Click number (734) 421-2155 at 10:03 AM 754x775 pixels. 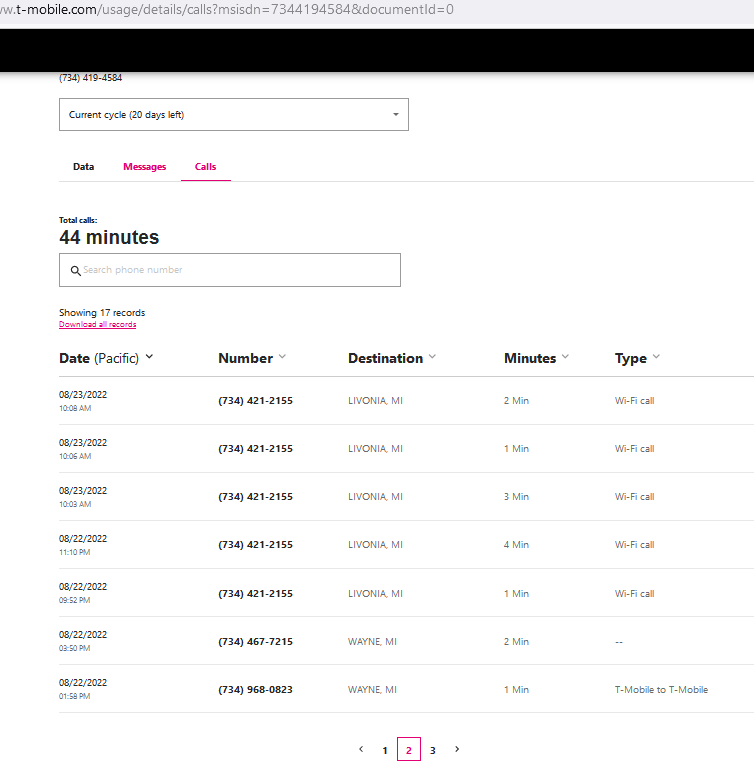(255, 496)
